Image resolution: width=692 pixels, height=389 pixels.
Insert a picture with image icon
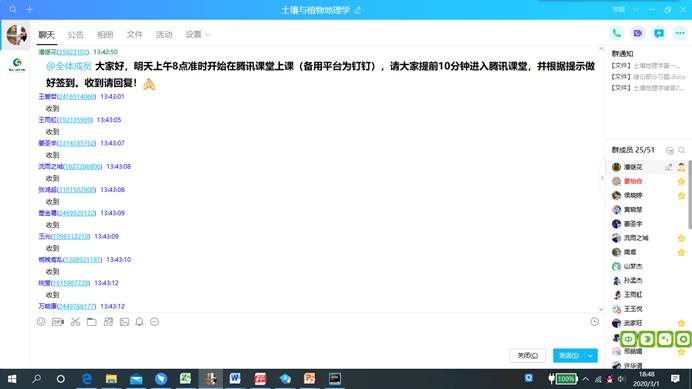coord(124,322)
